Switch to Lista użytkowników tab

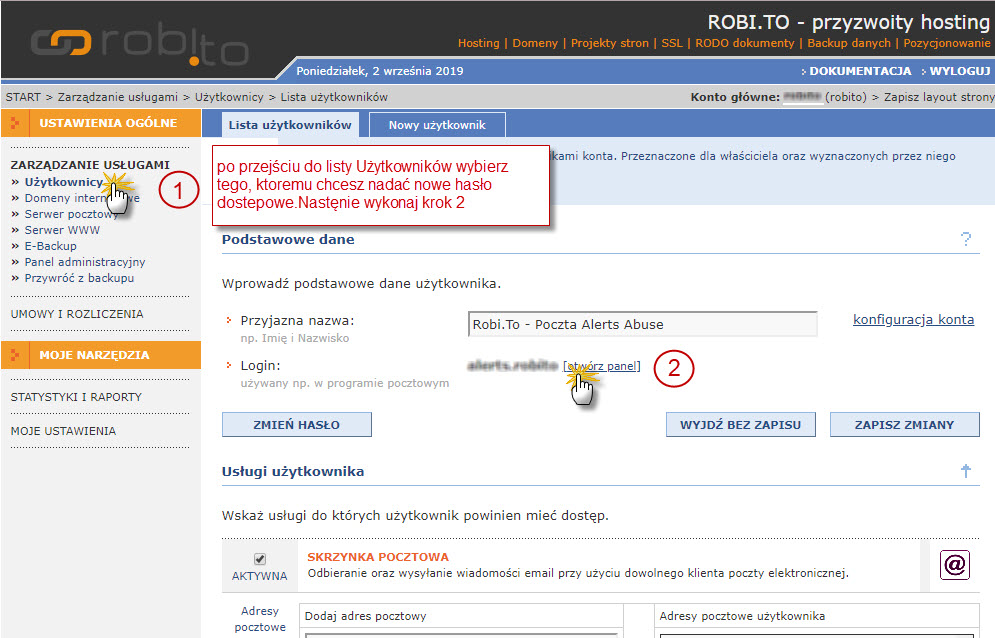point(290,125)
